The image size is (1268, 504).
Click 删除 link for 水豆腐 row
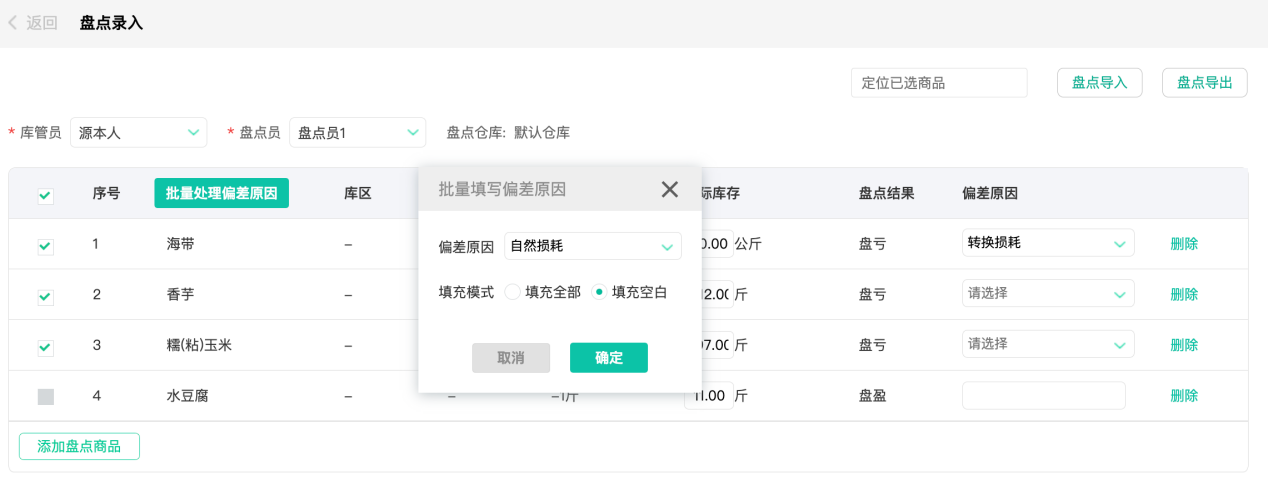[x=1184, y=395]
